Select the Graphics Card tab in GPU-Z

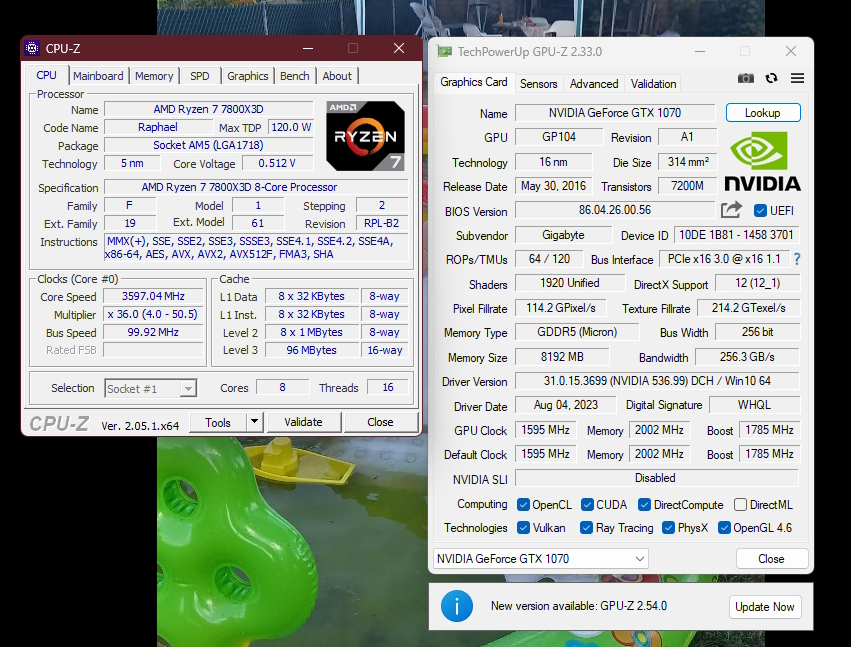point(474,82)
